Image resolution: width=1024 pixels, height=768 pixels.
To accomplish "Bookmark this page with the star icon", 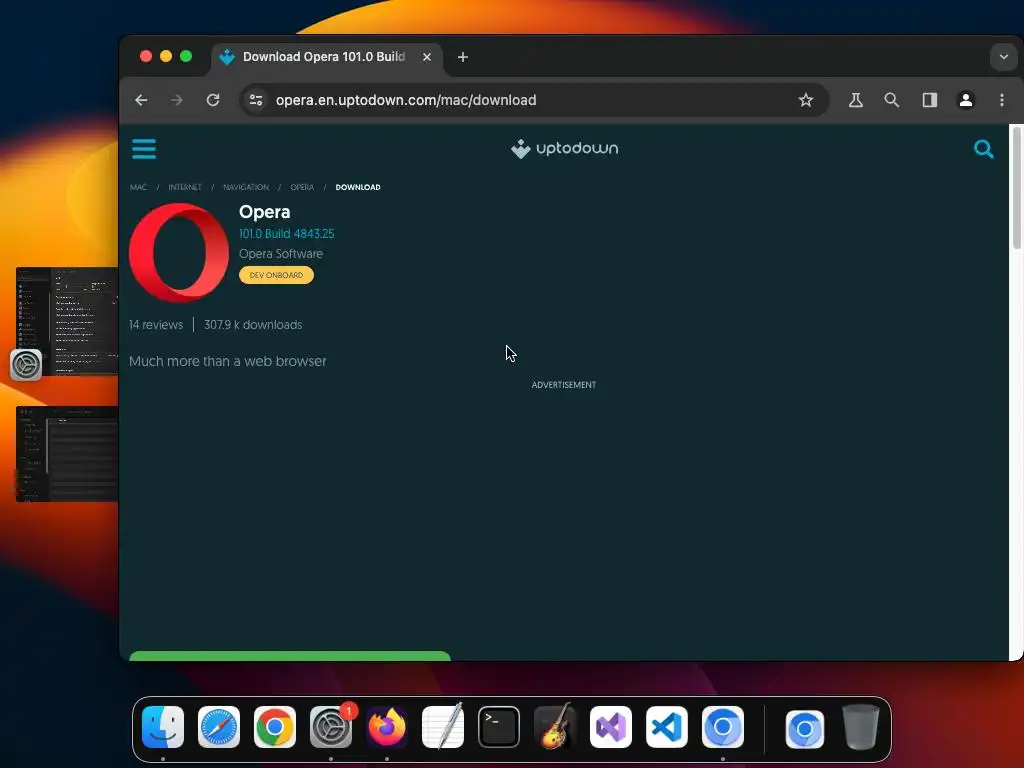I will tap(806, 100).
